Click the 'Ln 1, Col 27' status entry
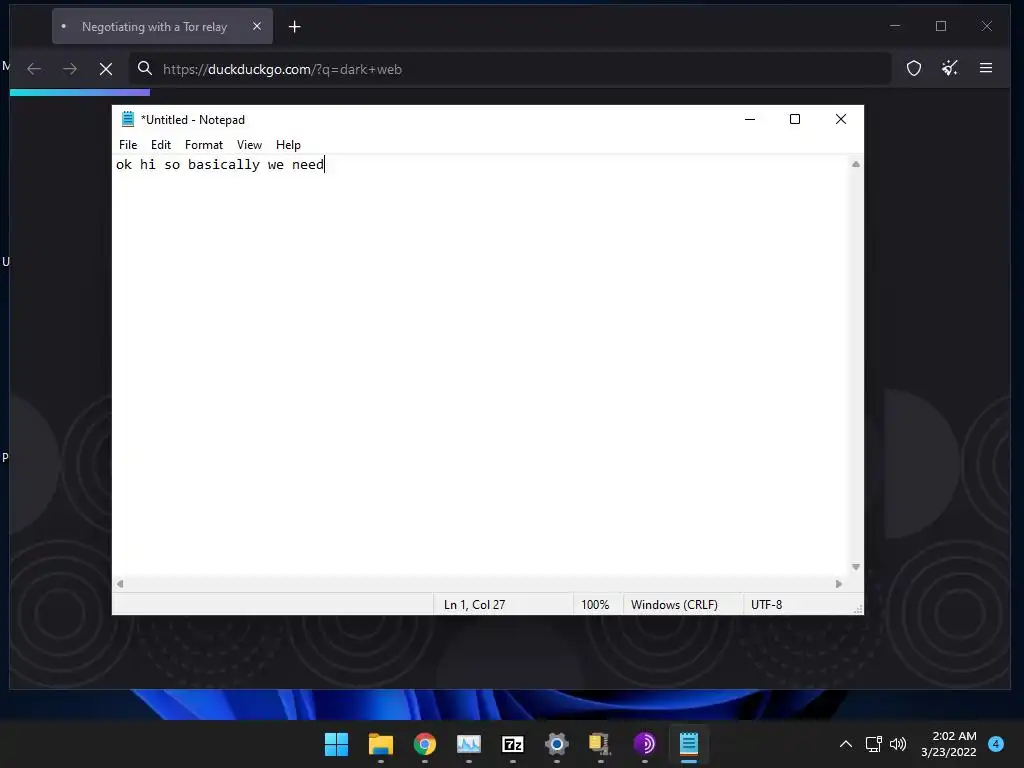Screen dimensions: 1024x768 (x=475, y=605)
